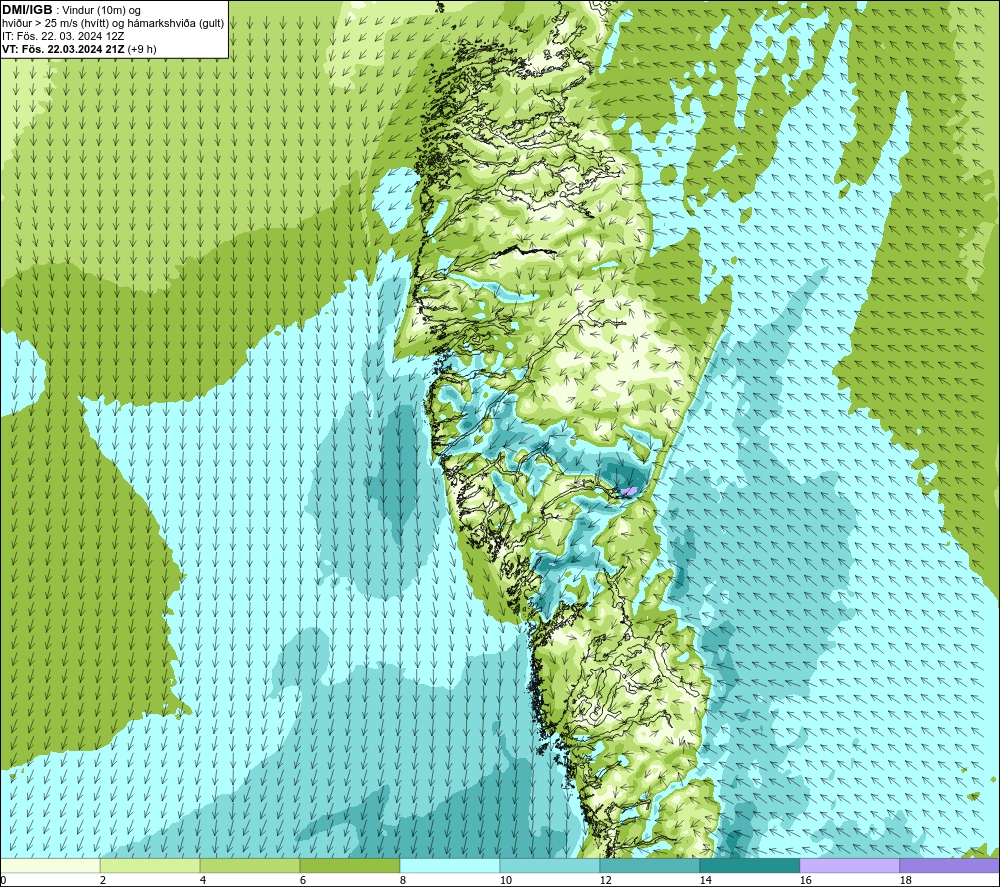Viewport: 1000px width, 887px height.
Task: Click the 12–14 m/s teal legend swatch
Action: pyautogui.click(x=649, y=865)
